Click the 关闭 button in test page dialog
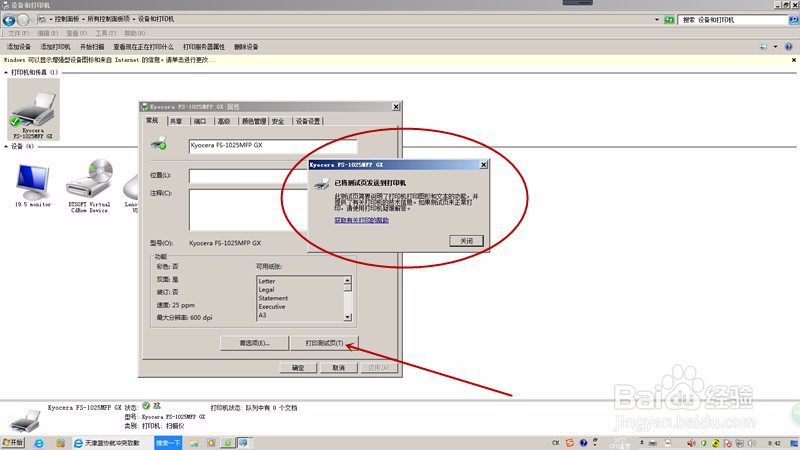 [466, 241]
